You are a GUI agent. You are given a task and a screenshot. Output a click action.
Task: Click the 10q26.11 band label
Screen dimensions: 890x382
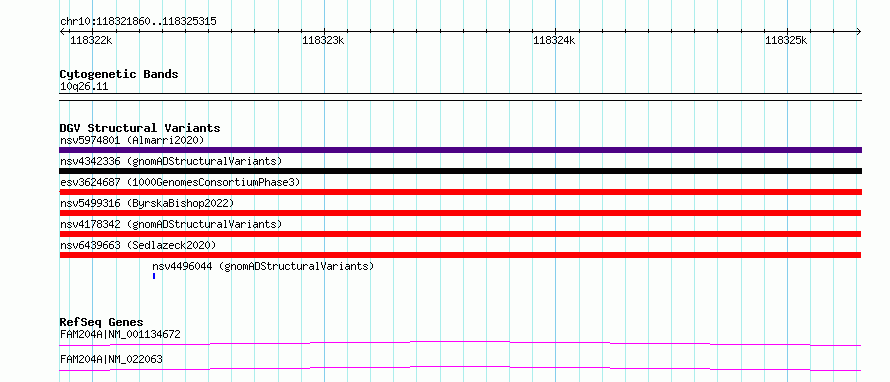(83, 87)
